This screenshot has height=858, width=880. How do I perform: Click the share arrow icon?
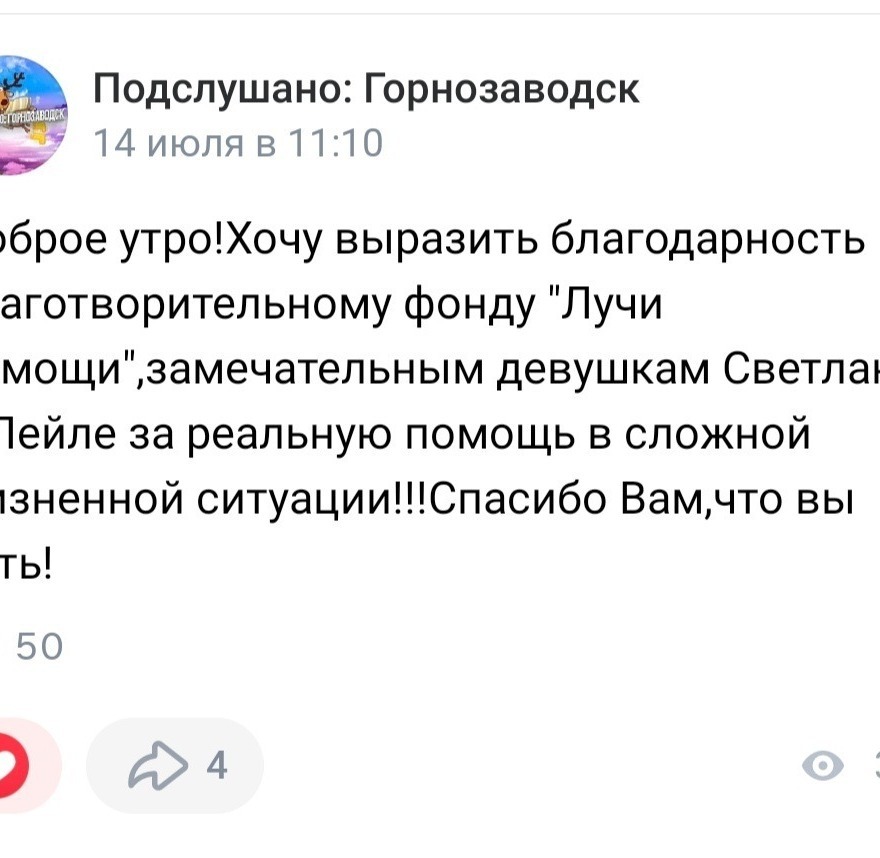(x=157, y=767)
